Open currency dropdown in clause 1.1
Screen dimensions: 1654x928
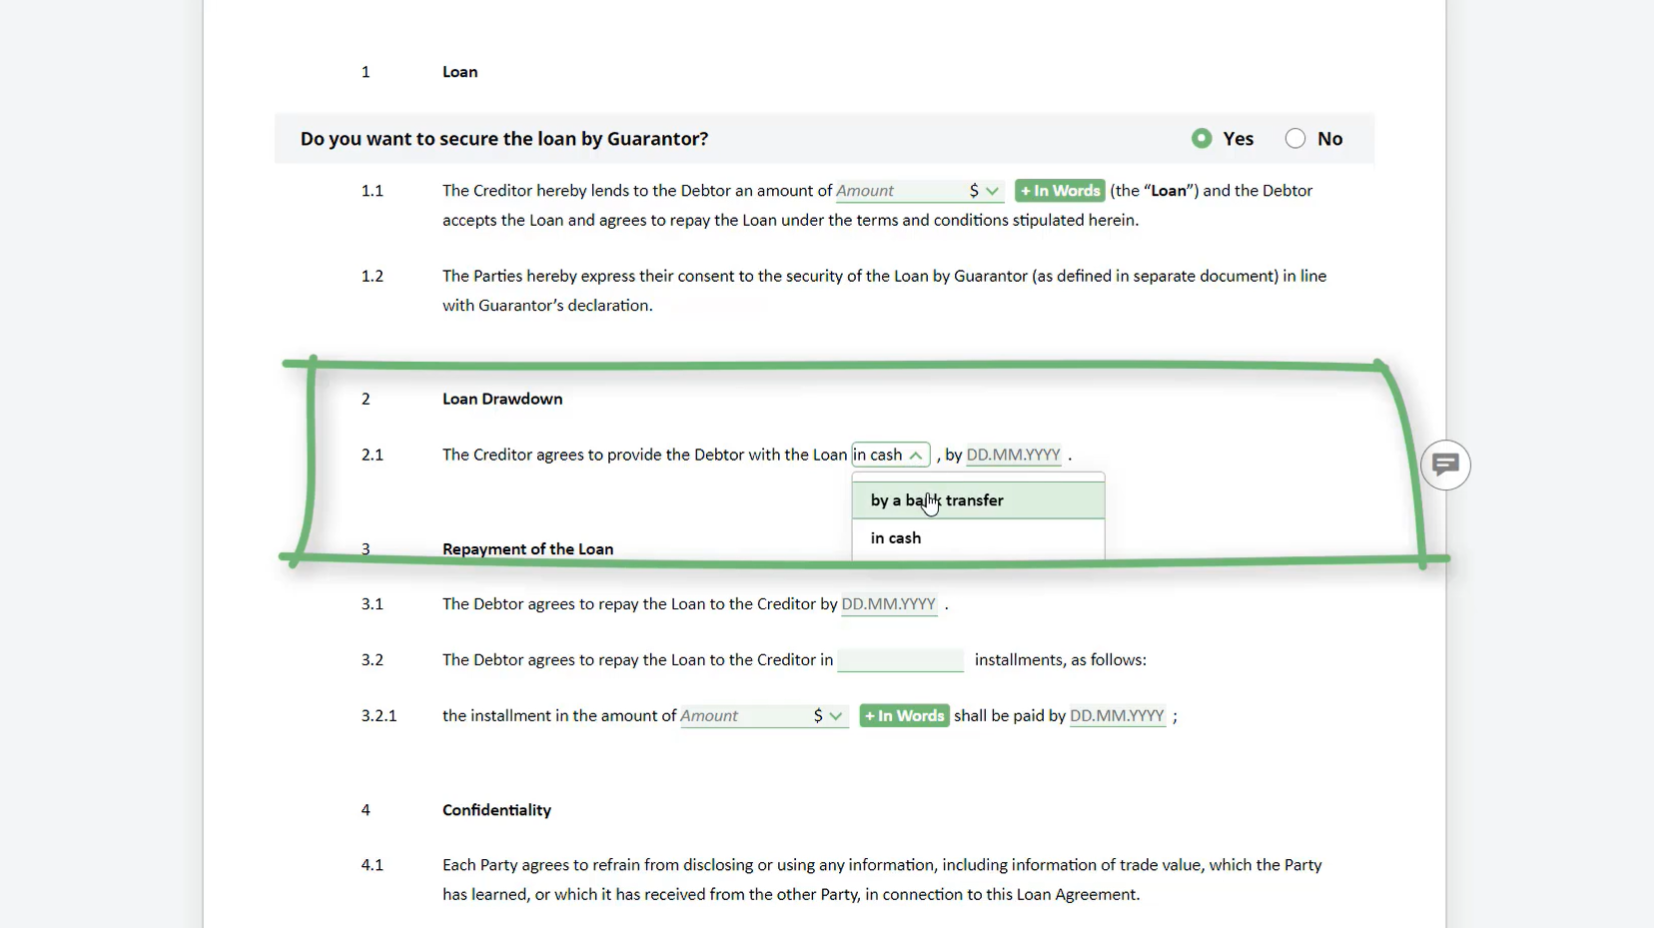pos(984,191)
